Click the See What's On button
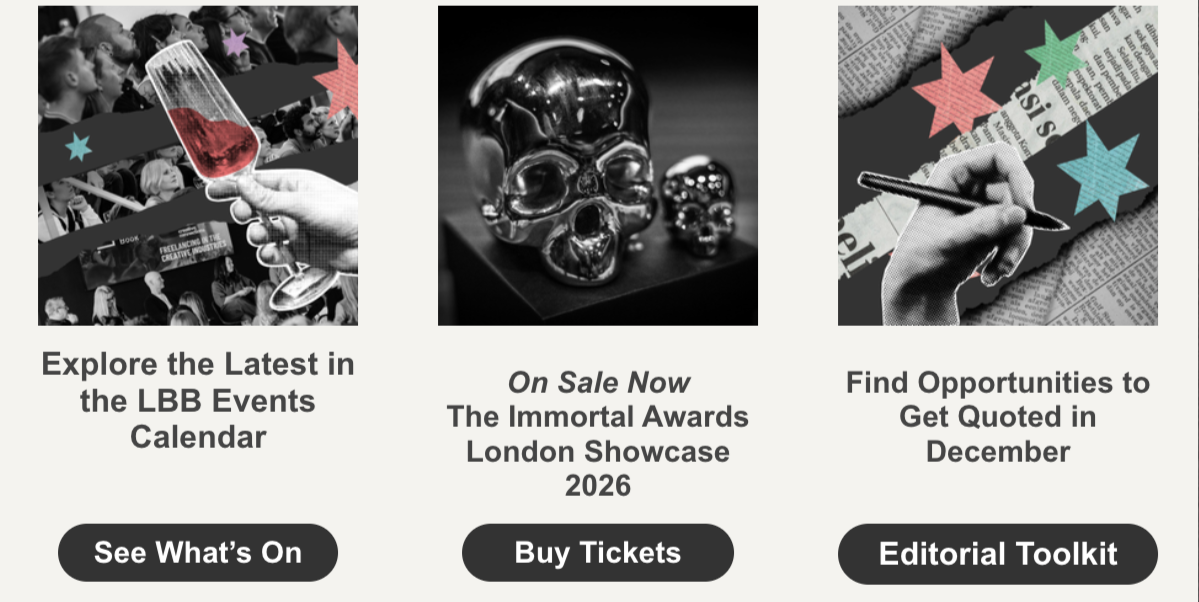 (197, 552)
